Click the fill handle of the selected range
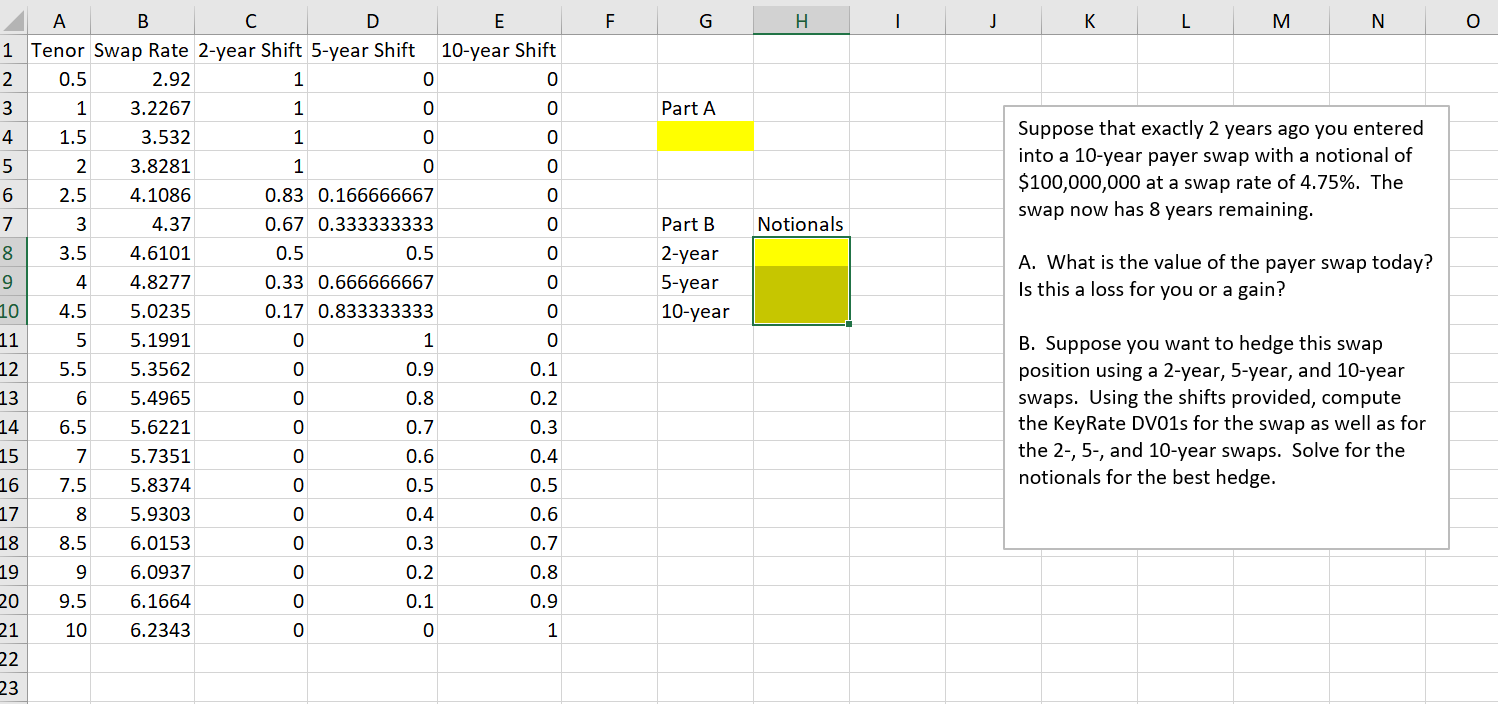Image resolution: width=1498 pixels, height=704 pixels. 848,325
